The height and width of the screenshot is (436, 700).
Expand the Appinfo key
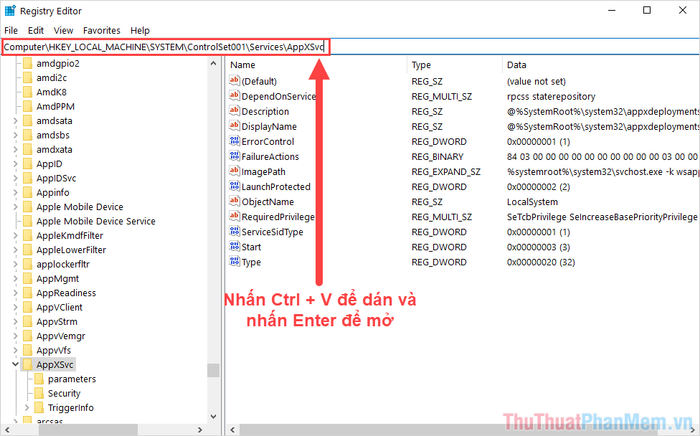tap(15, 192)
